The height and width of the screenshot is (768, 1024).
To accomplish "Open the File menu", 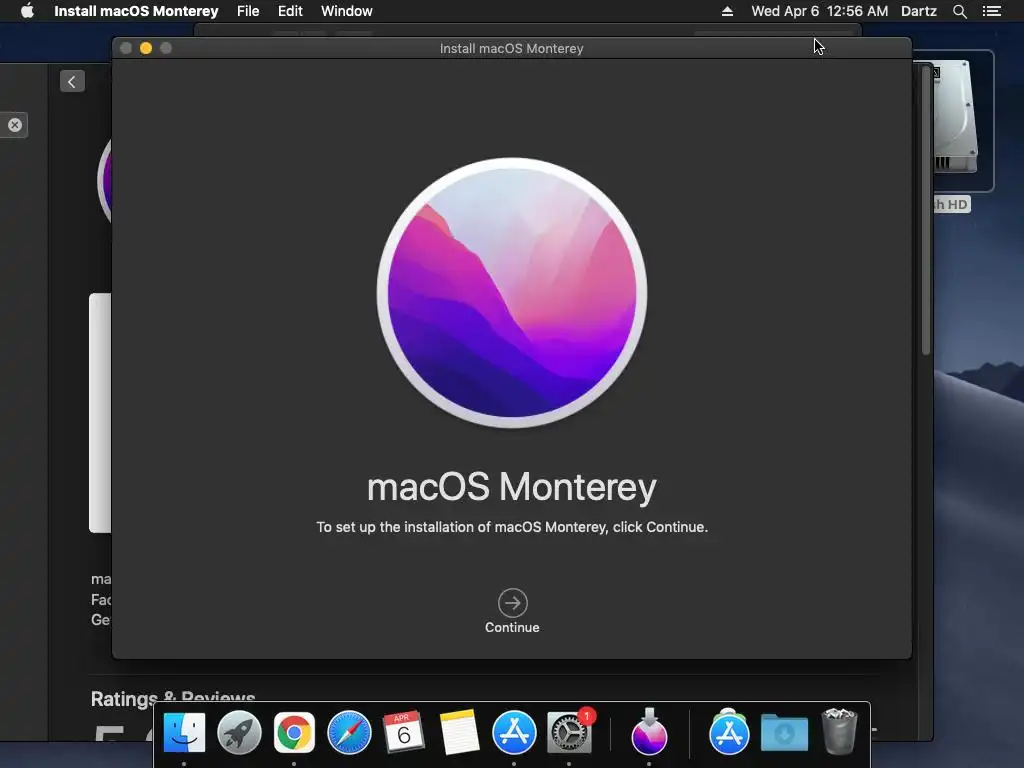I will pyautogui.click(x=248, y=11).
